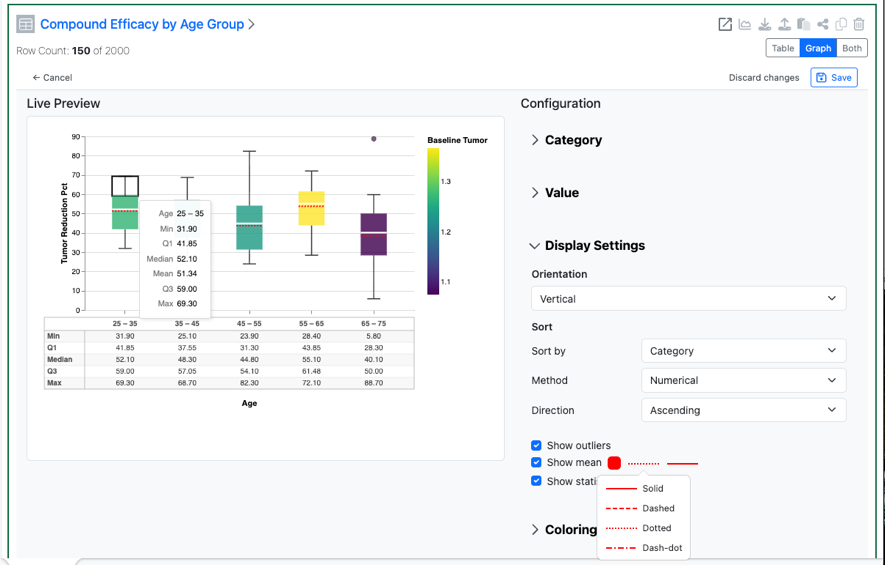Open the red mean color swatch
This screenshot has height=565, width=885.
pyautogui.click(x=614, y=463)
